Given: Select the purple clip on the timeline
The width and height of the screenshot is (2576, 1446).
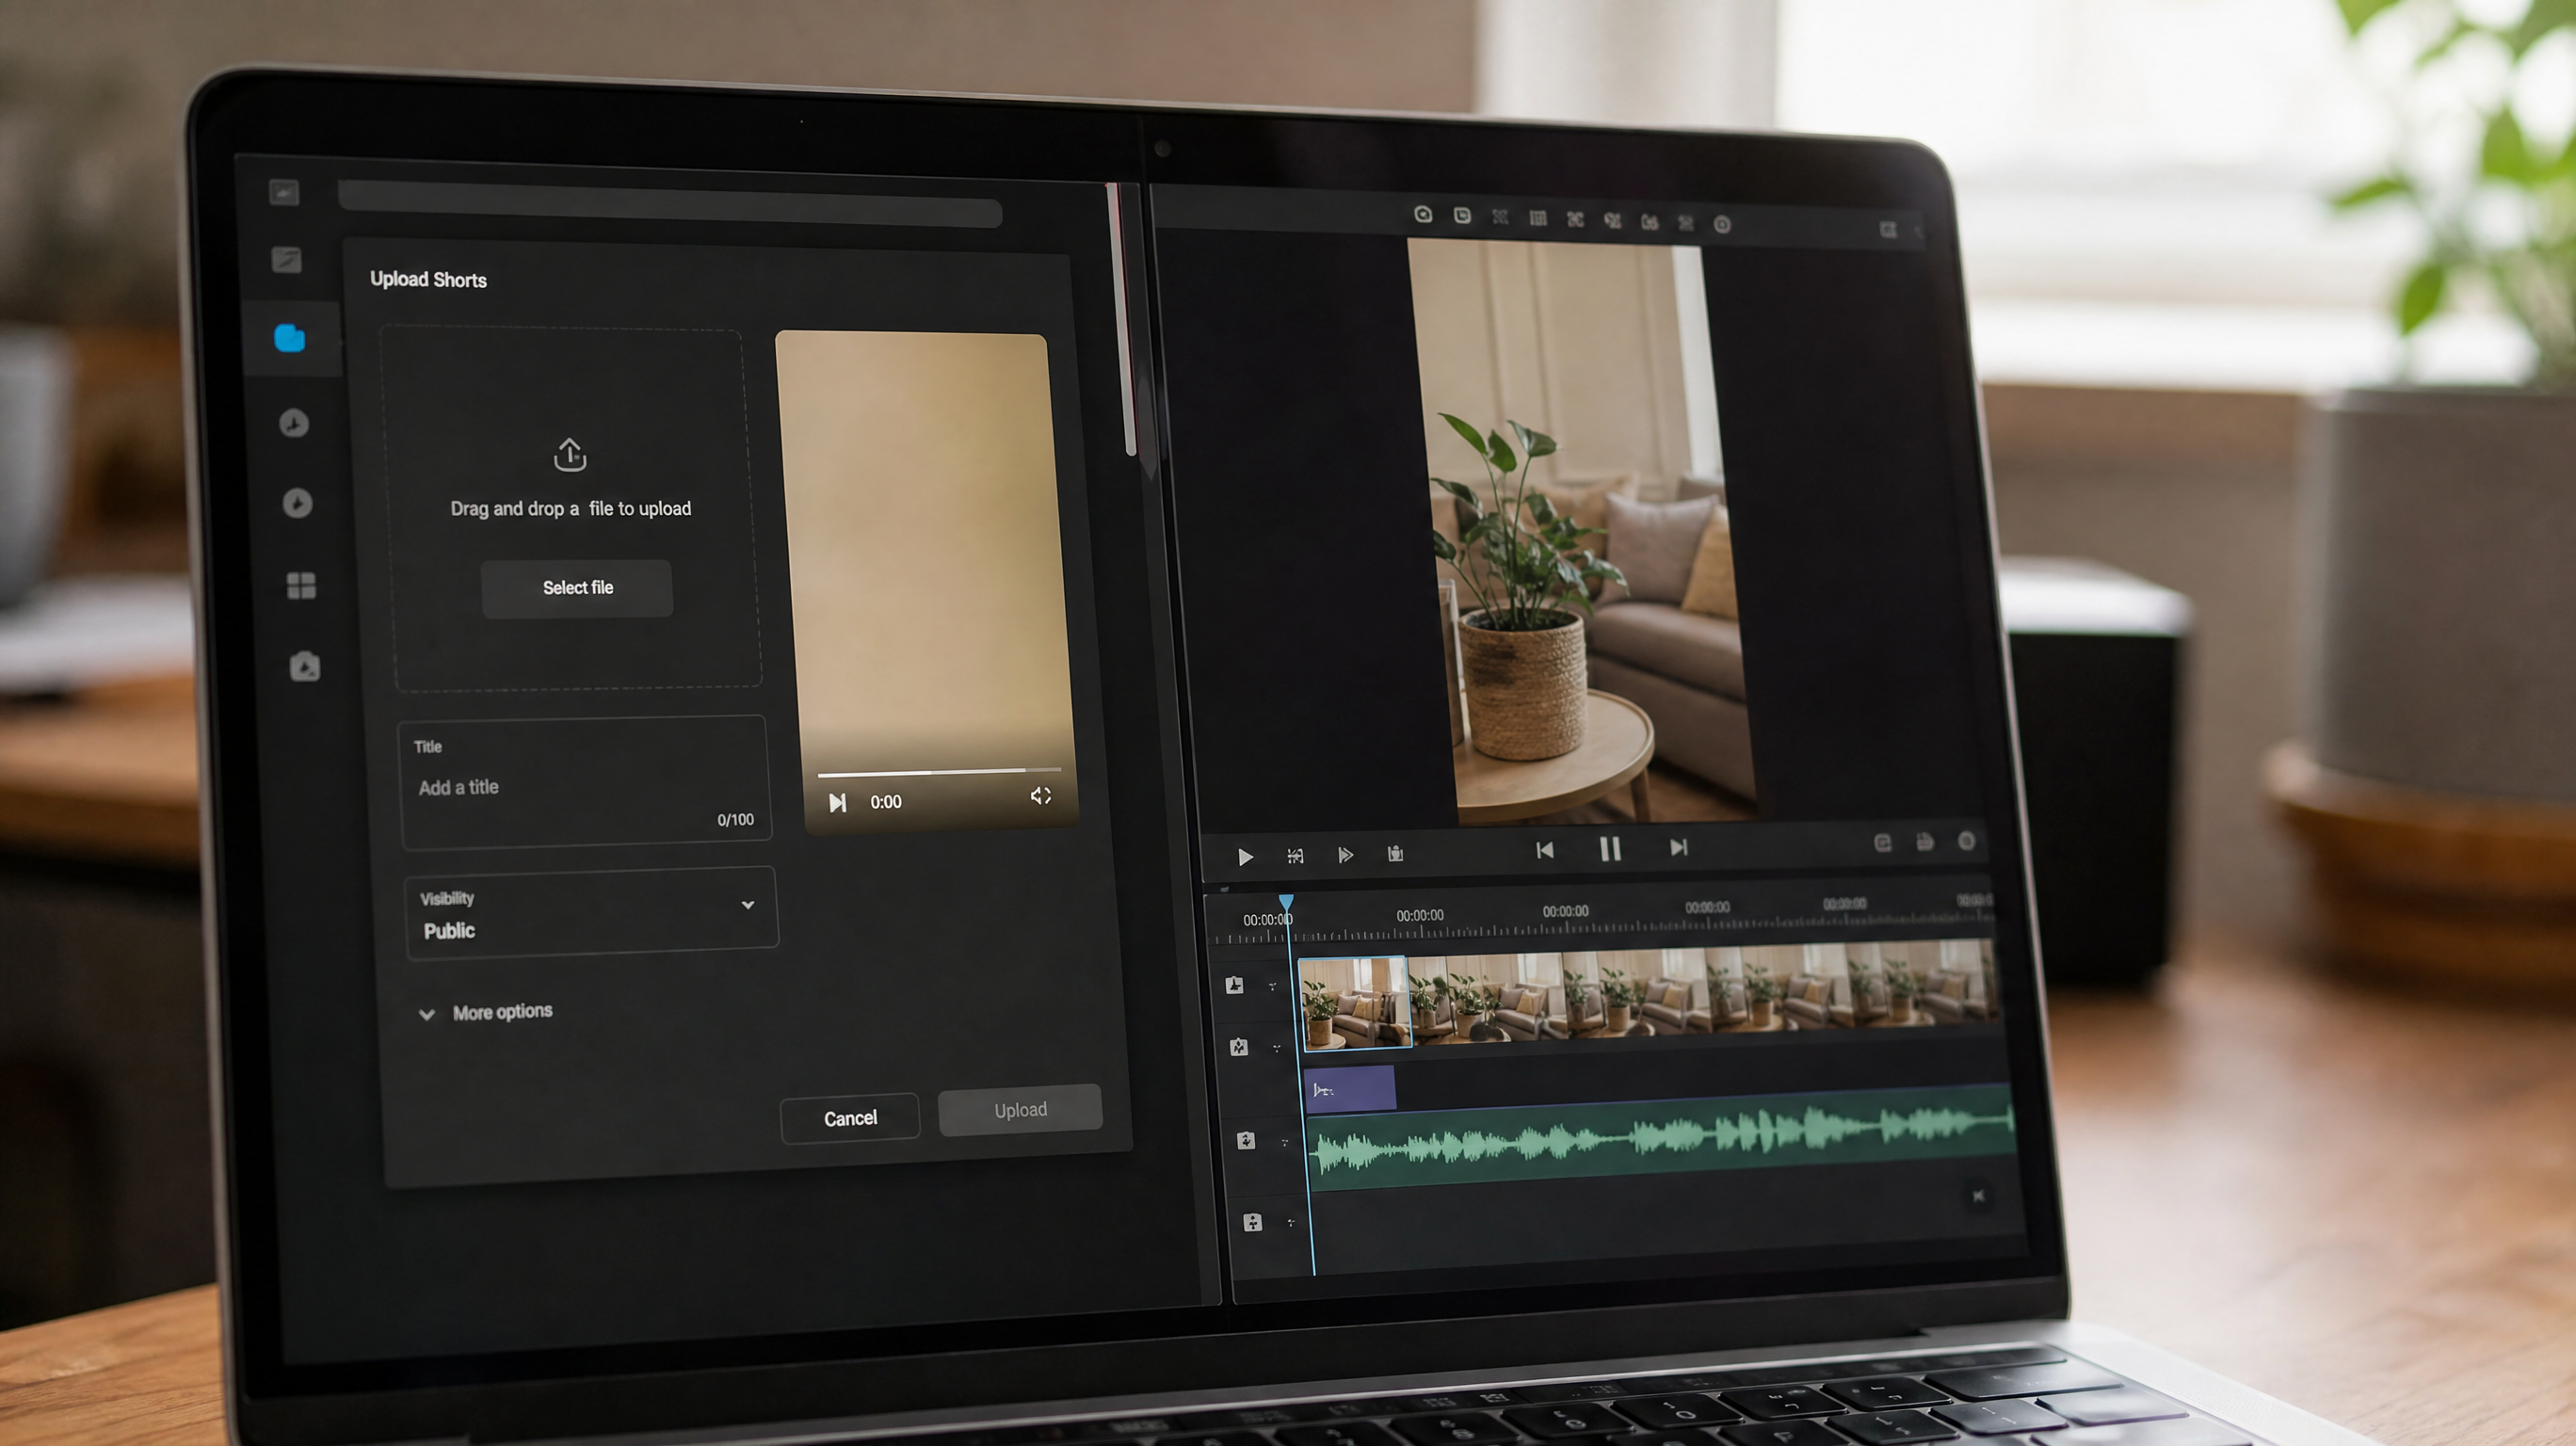Looking at the screenshot, I should tap(1350, 1089).
